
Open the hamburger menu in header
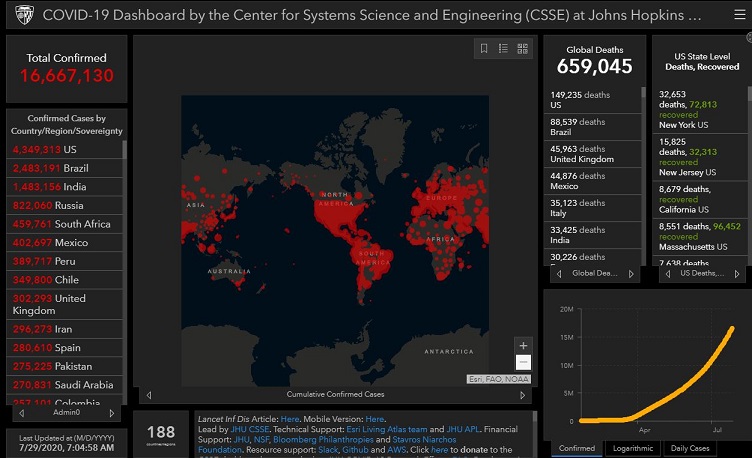point(738,14)
